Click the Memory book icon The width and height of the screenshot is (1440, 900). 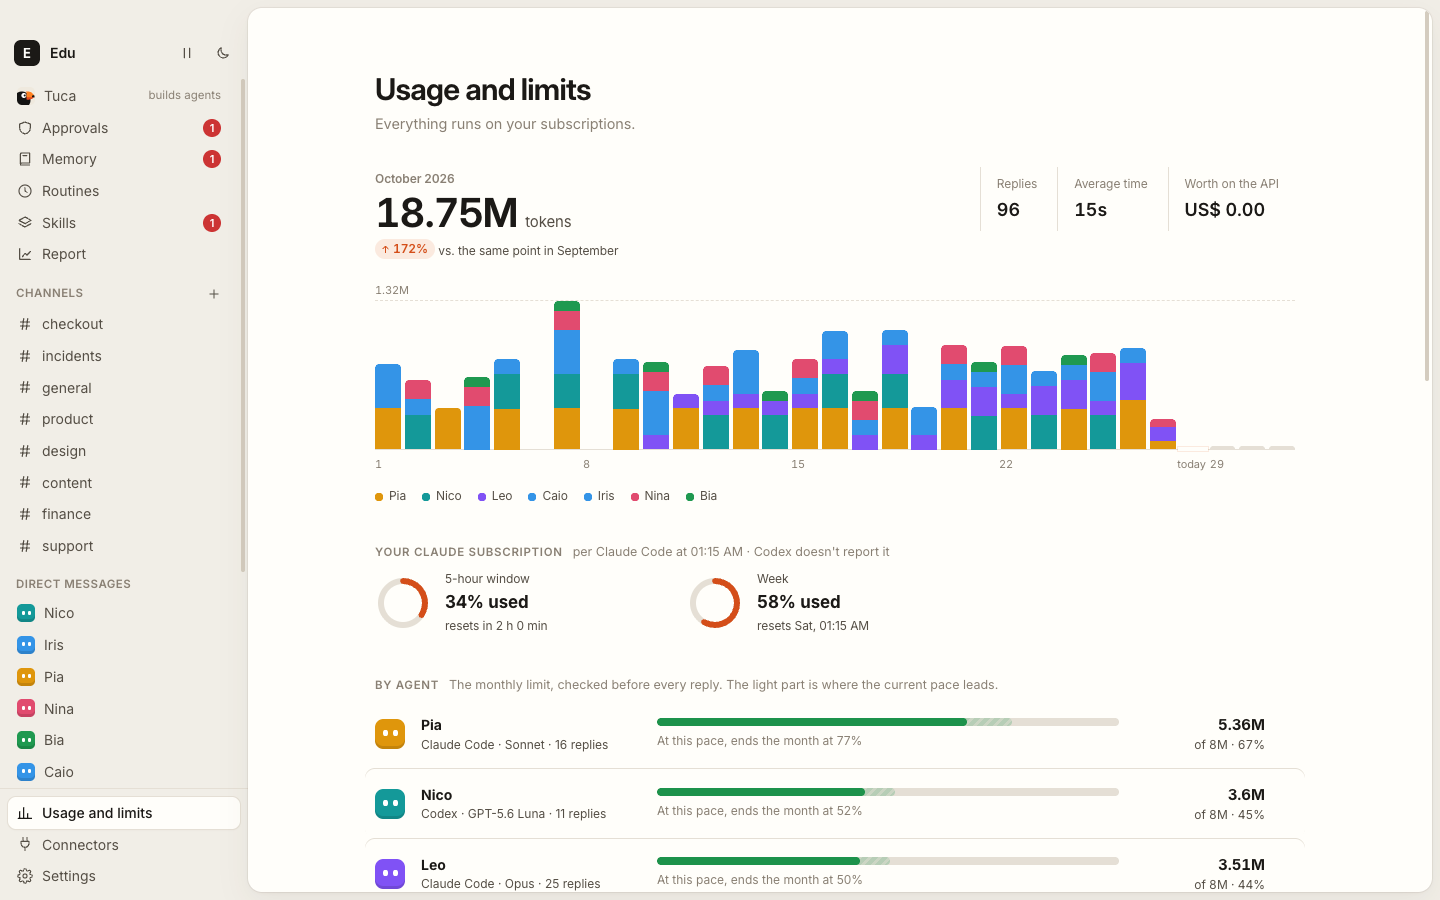[25, 159]
